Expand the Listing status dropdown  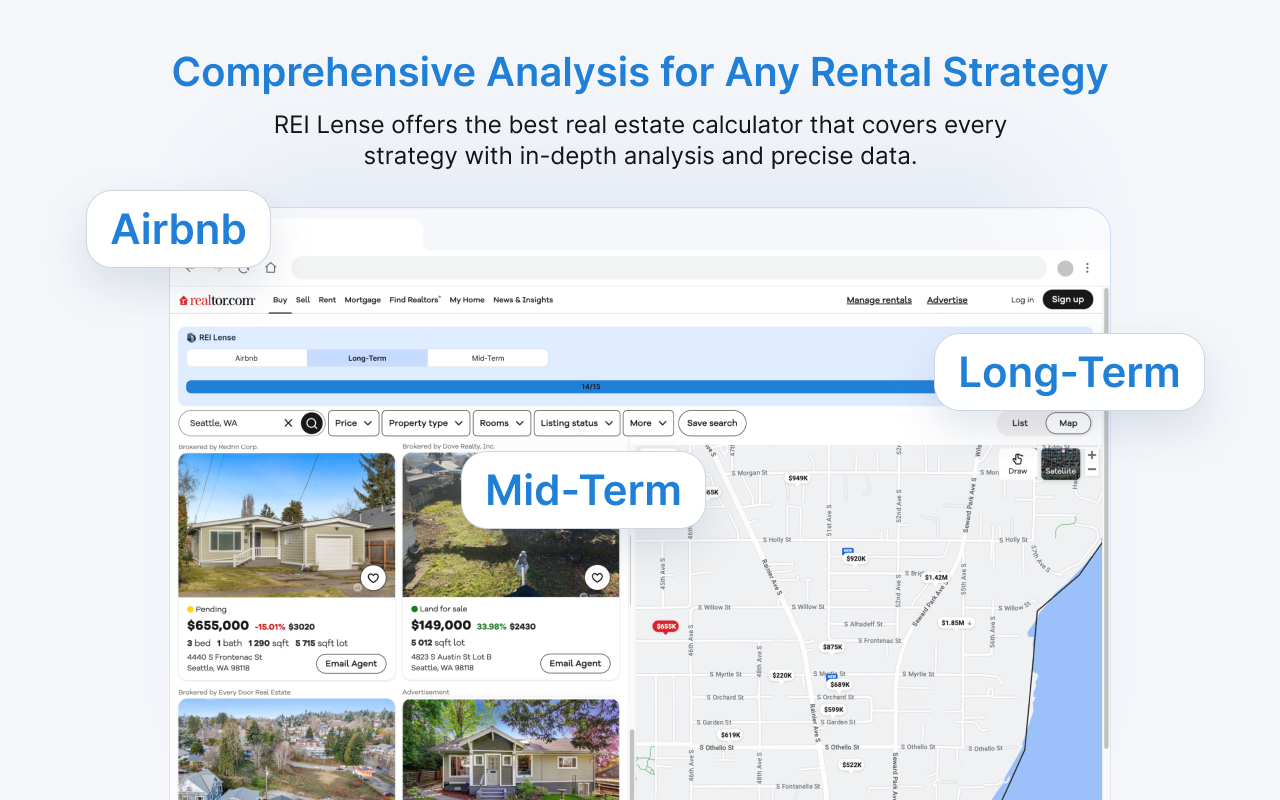pos(577,423)
